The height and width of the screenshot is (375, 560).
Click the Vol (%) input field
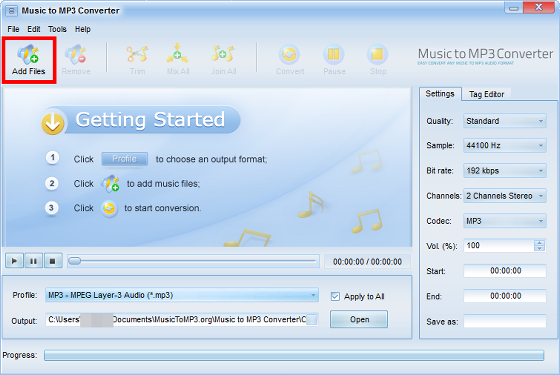[499, 246]
